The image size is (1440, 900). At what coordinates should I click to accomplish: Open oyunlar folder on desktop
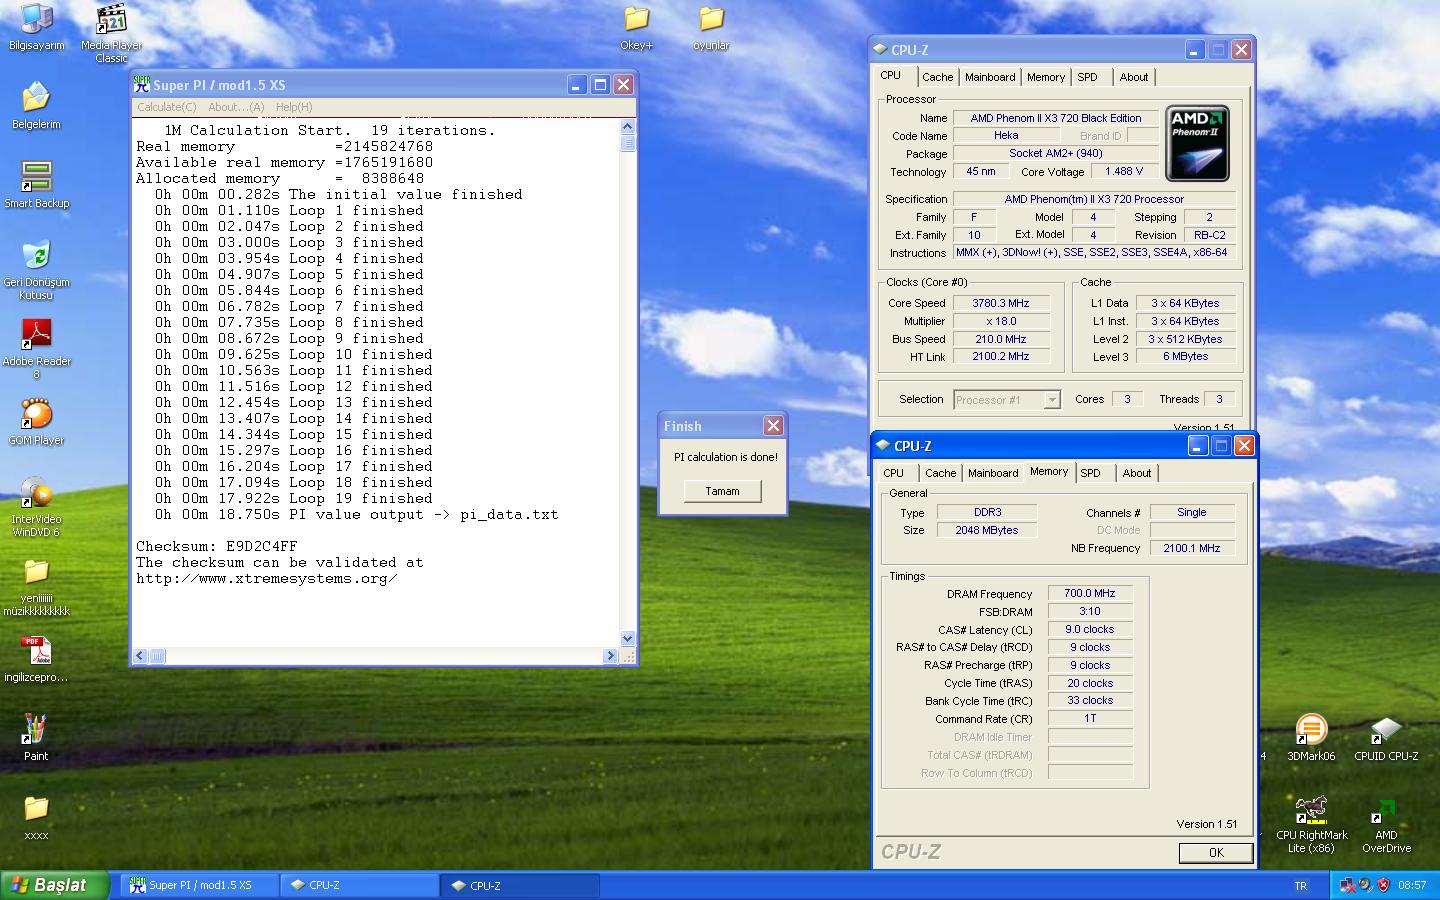click(x=711, y=27)
